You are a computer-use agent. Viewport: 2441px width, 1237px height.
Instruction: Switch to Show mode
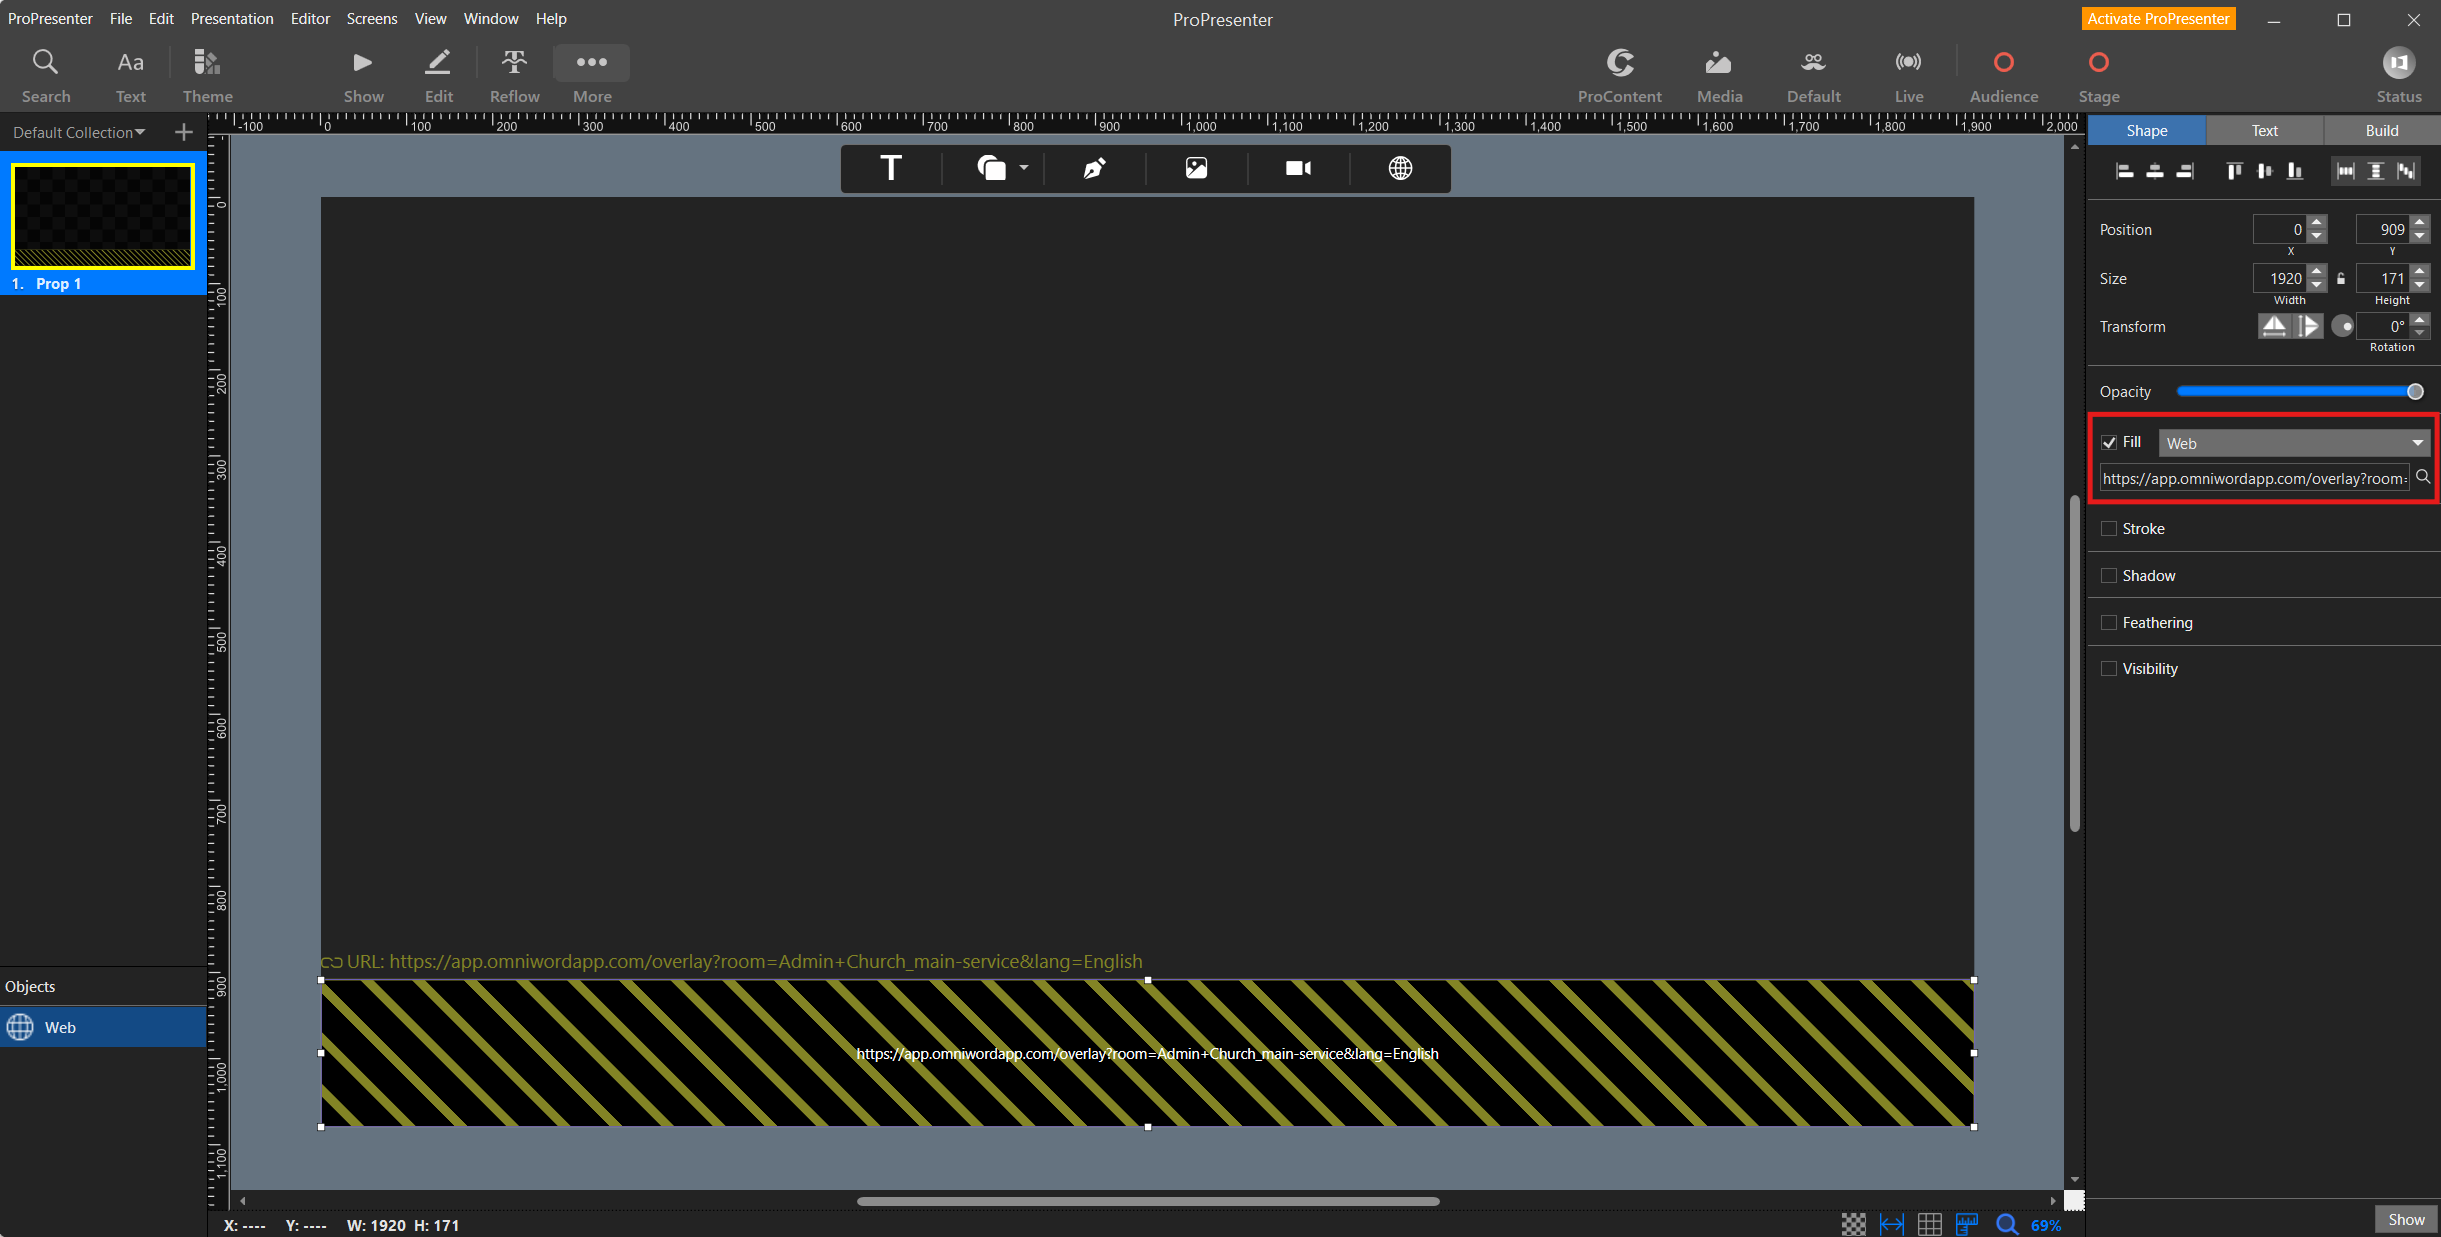[363, 75]
